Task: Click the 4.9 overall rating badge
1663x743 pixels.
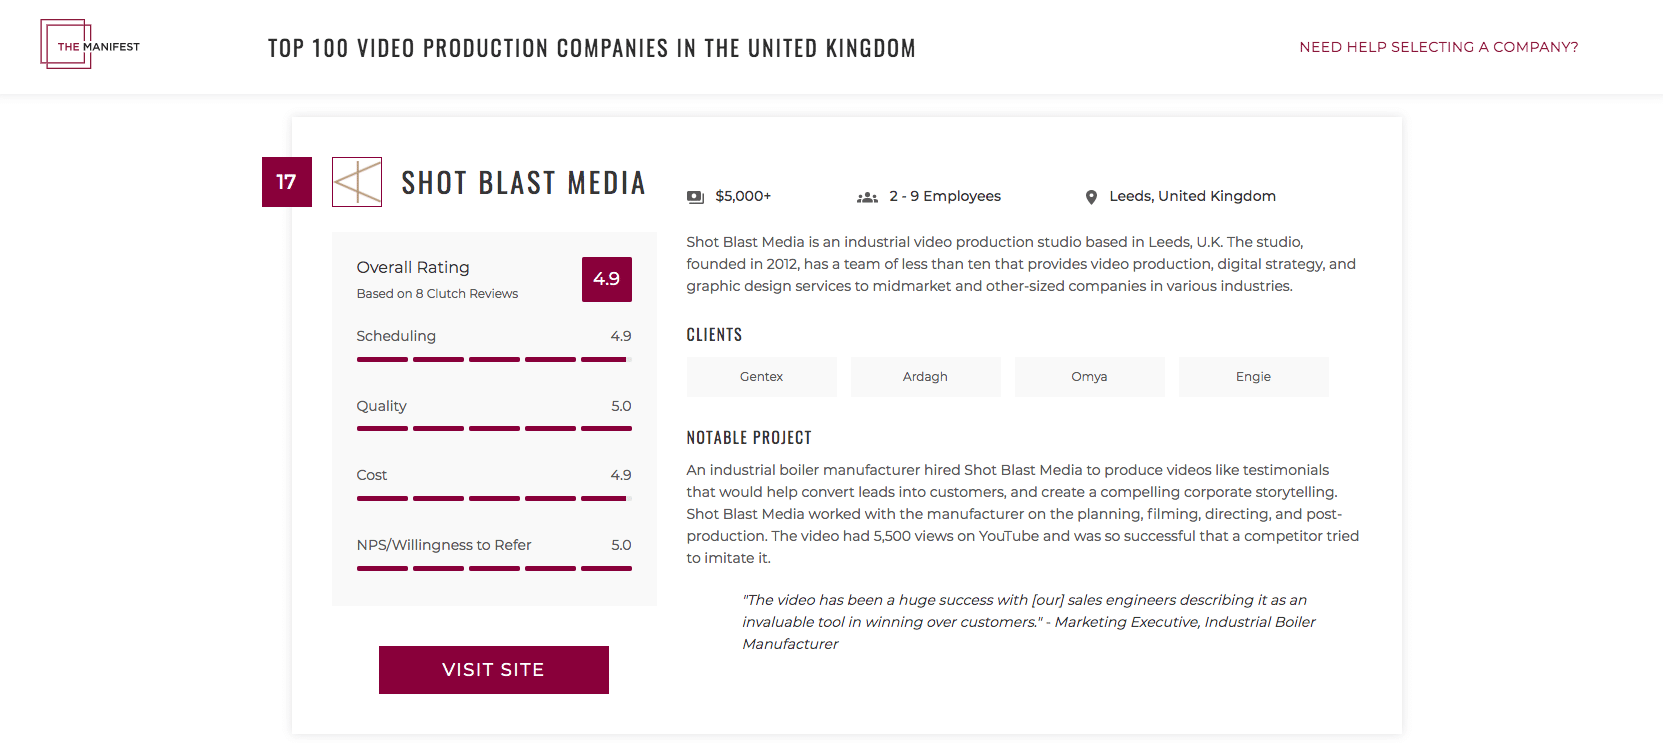Action: click(x=607, y=279)
